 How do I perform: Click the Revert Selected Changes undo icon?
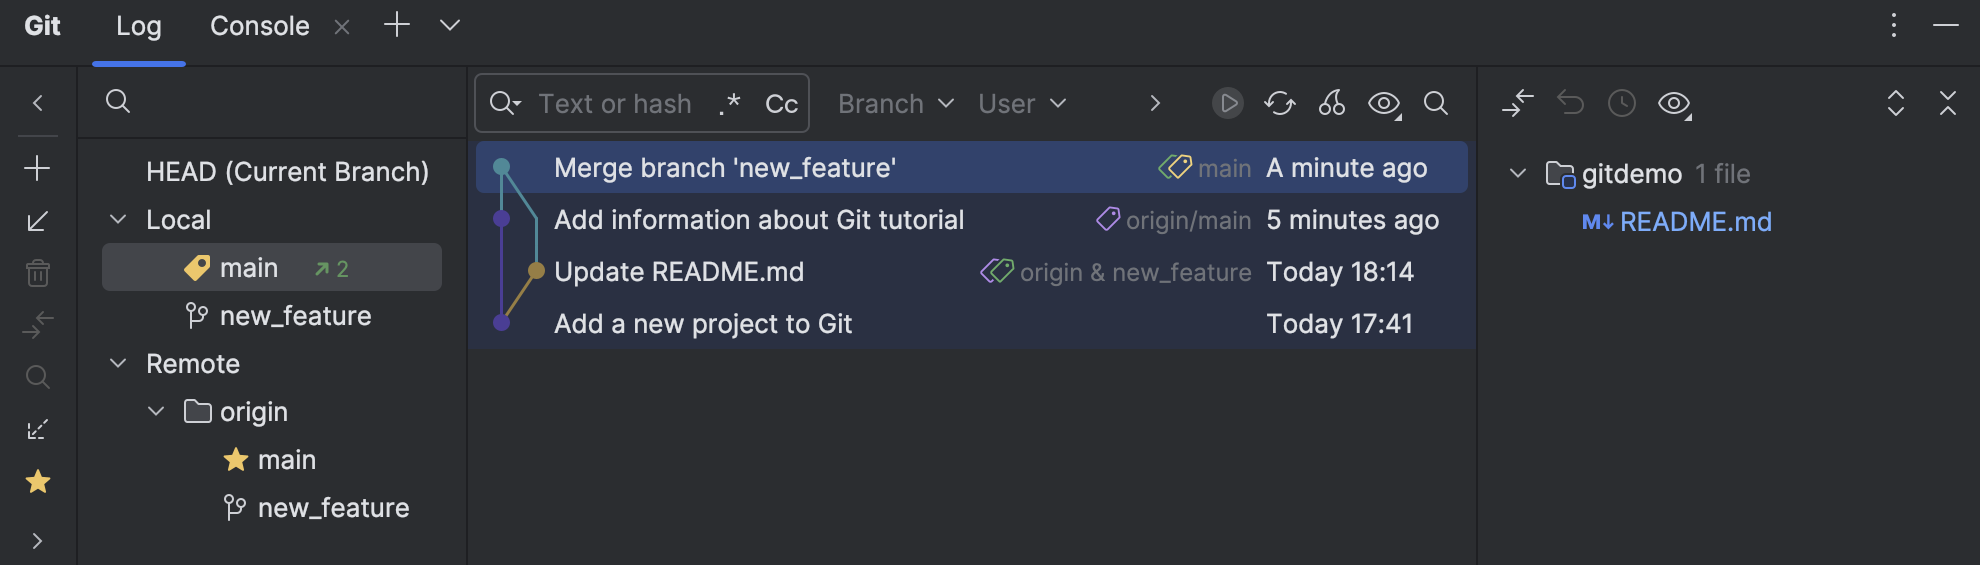pyautogui.click(x=1570, y=103)
